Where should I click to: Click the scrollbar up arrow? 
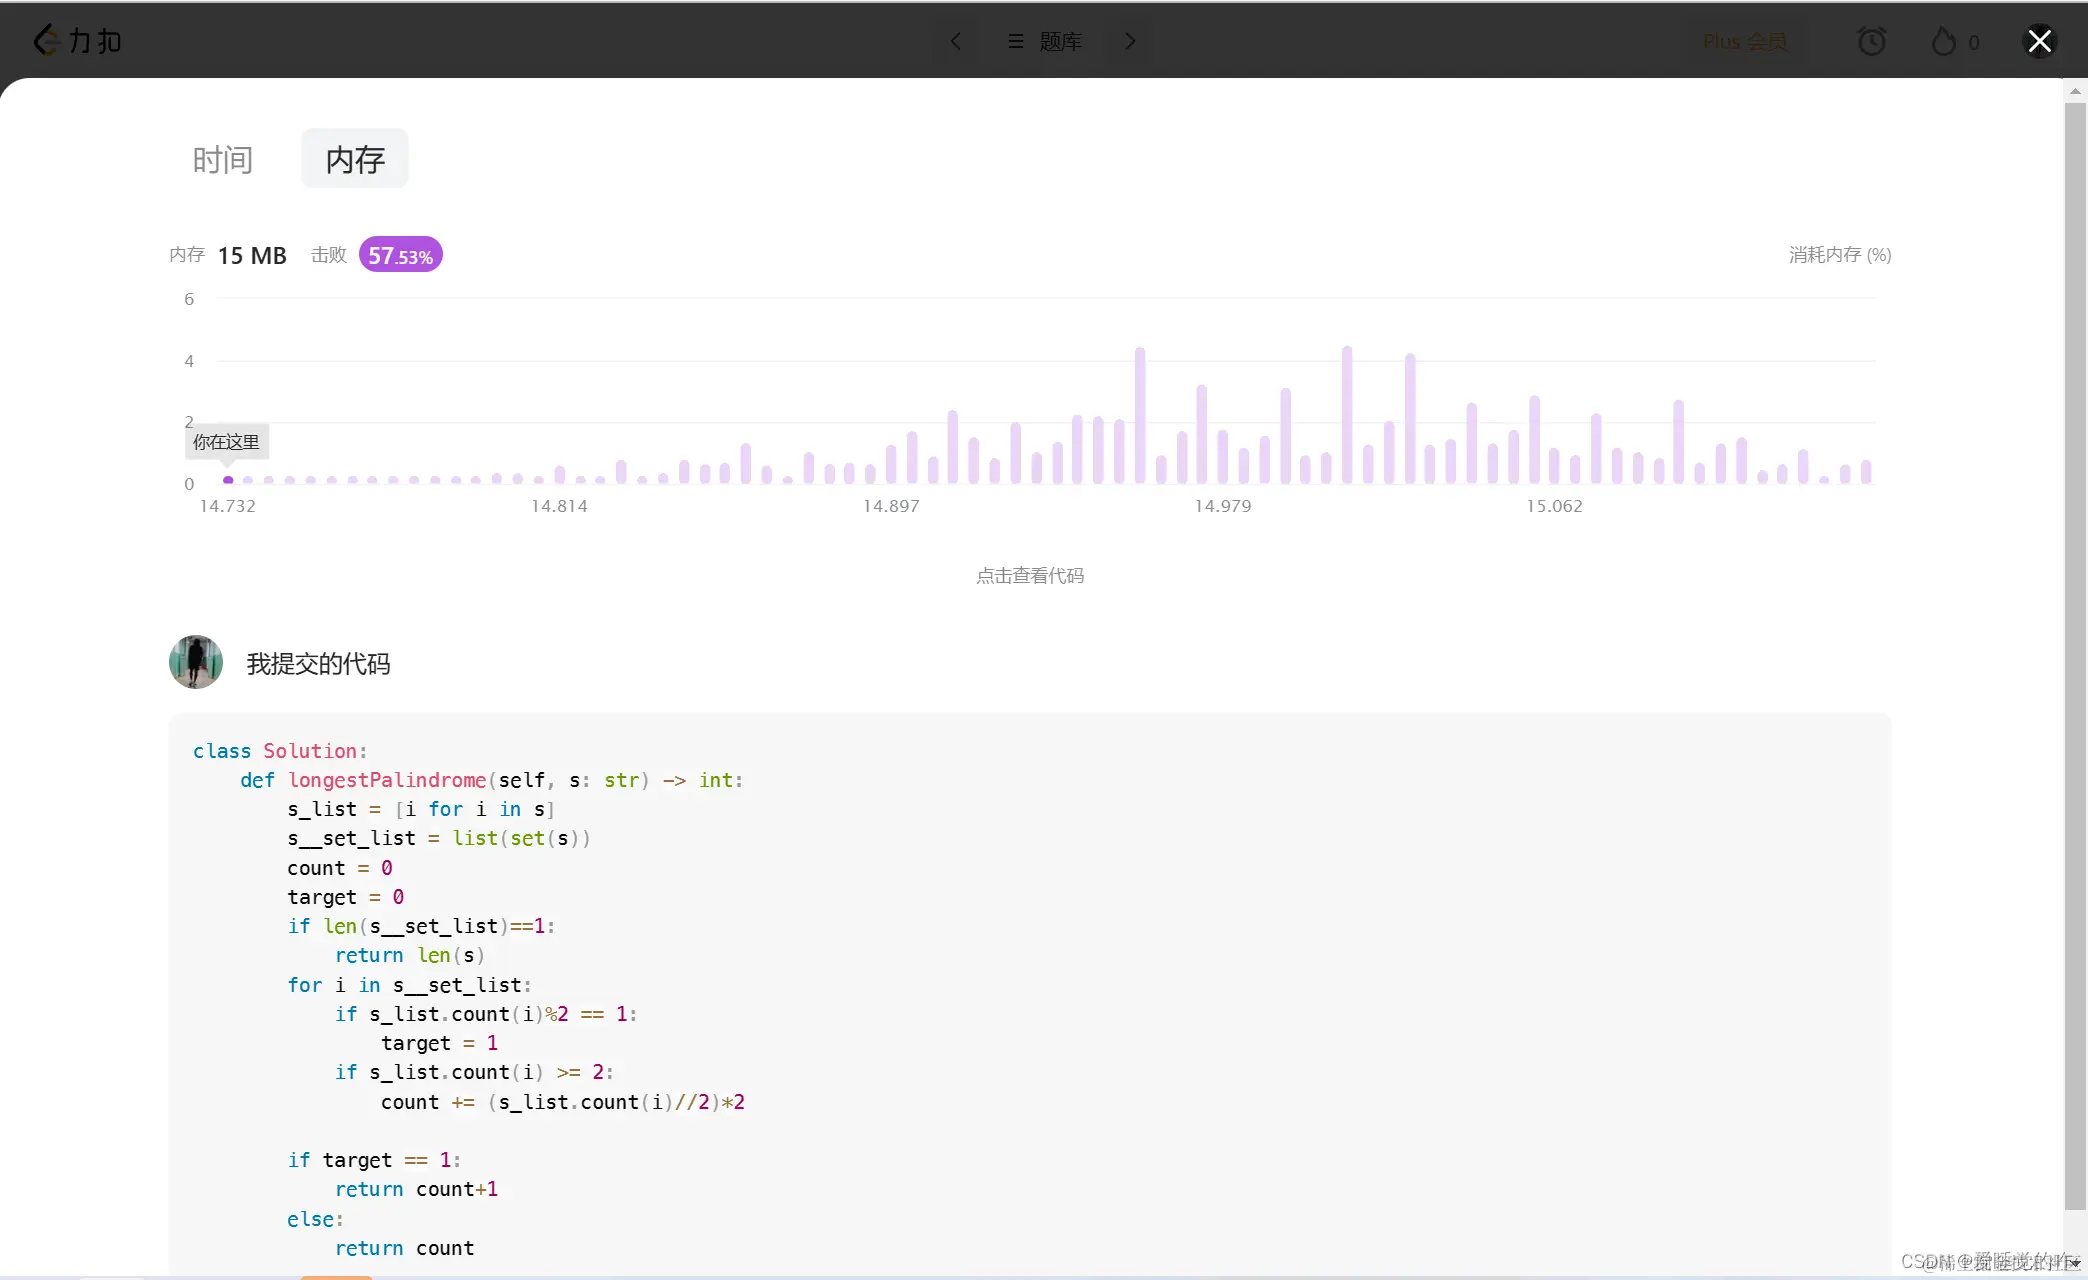pyautogui.click(x=2075, y=91)
